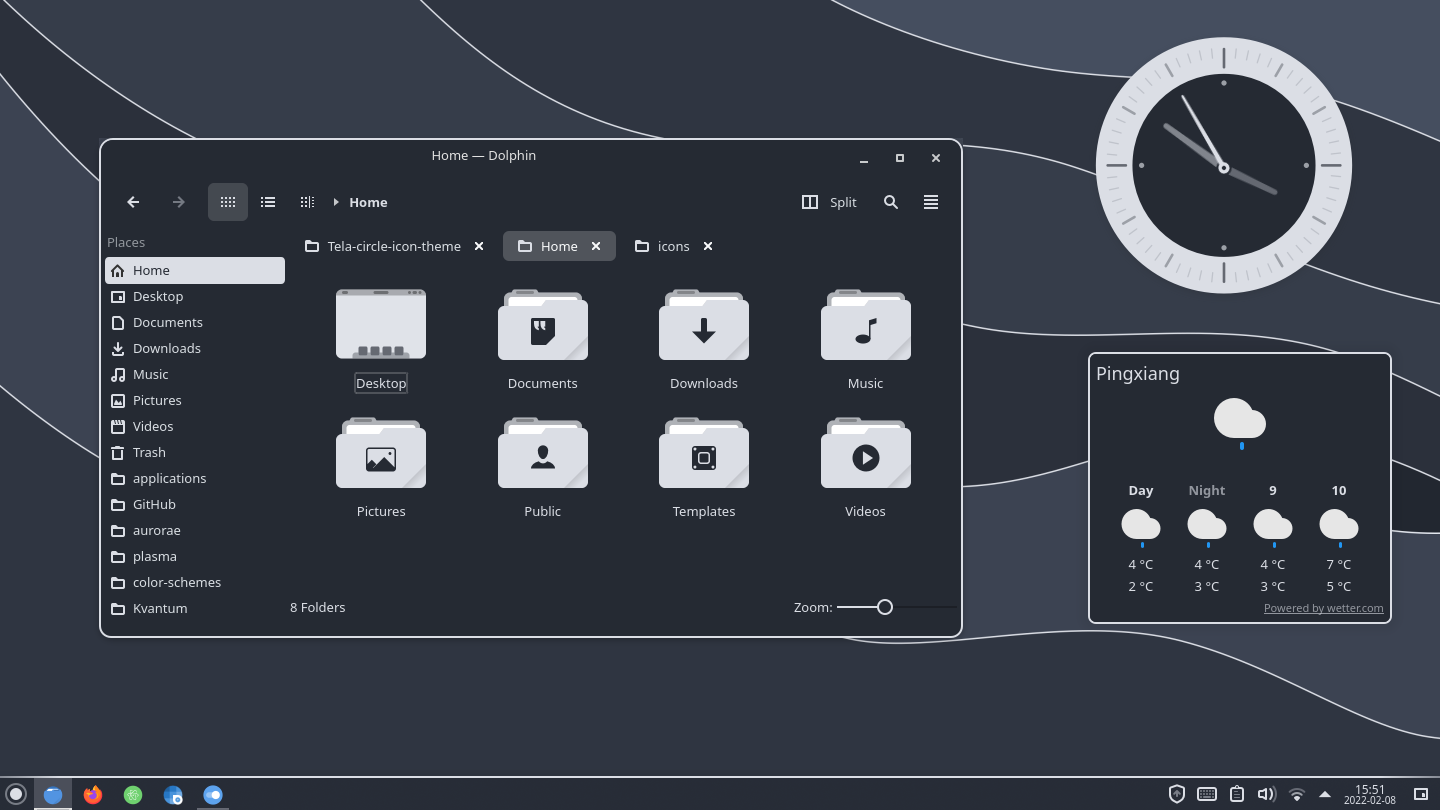Click the analog clock widget

point(1224,166)
